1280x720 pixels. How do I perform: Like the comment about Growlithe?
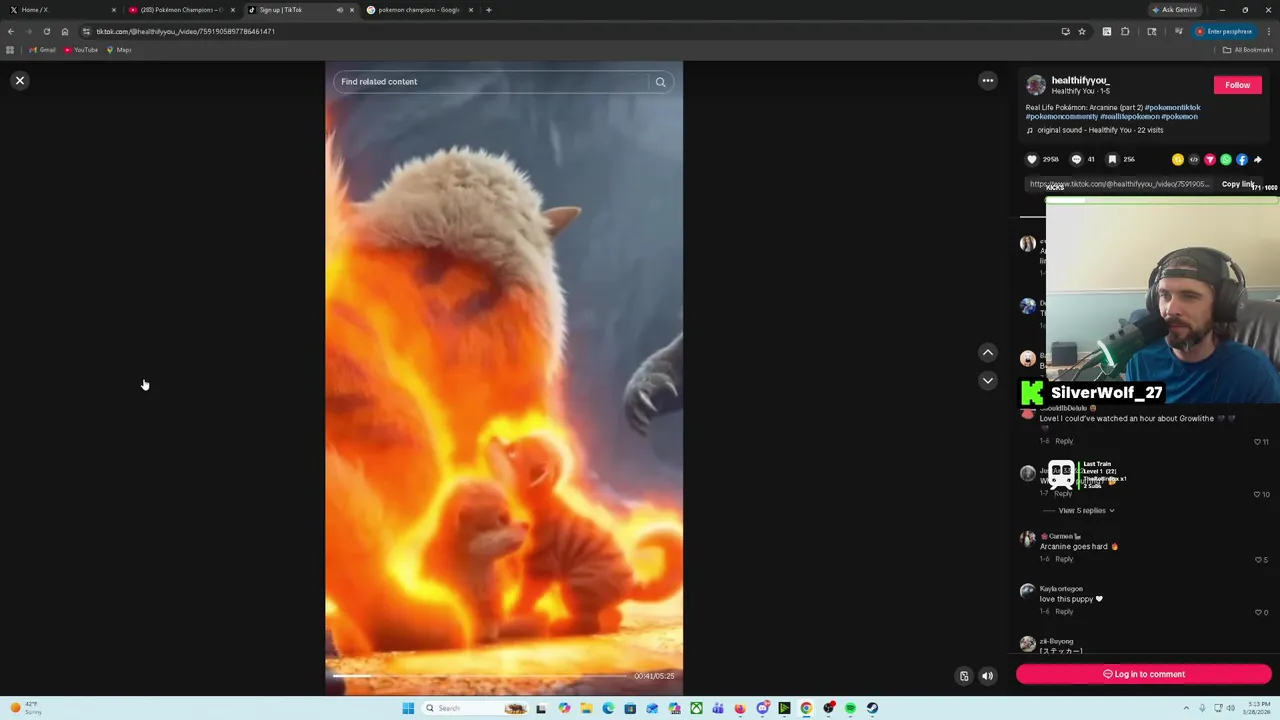click(1258, 441)
